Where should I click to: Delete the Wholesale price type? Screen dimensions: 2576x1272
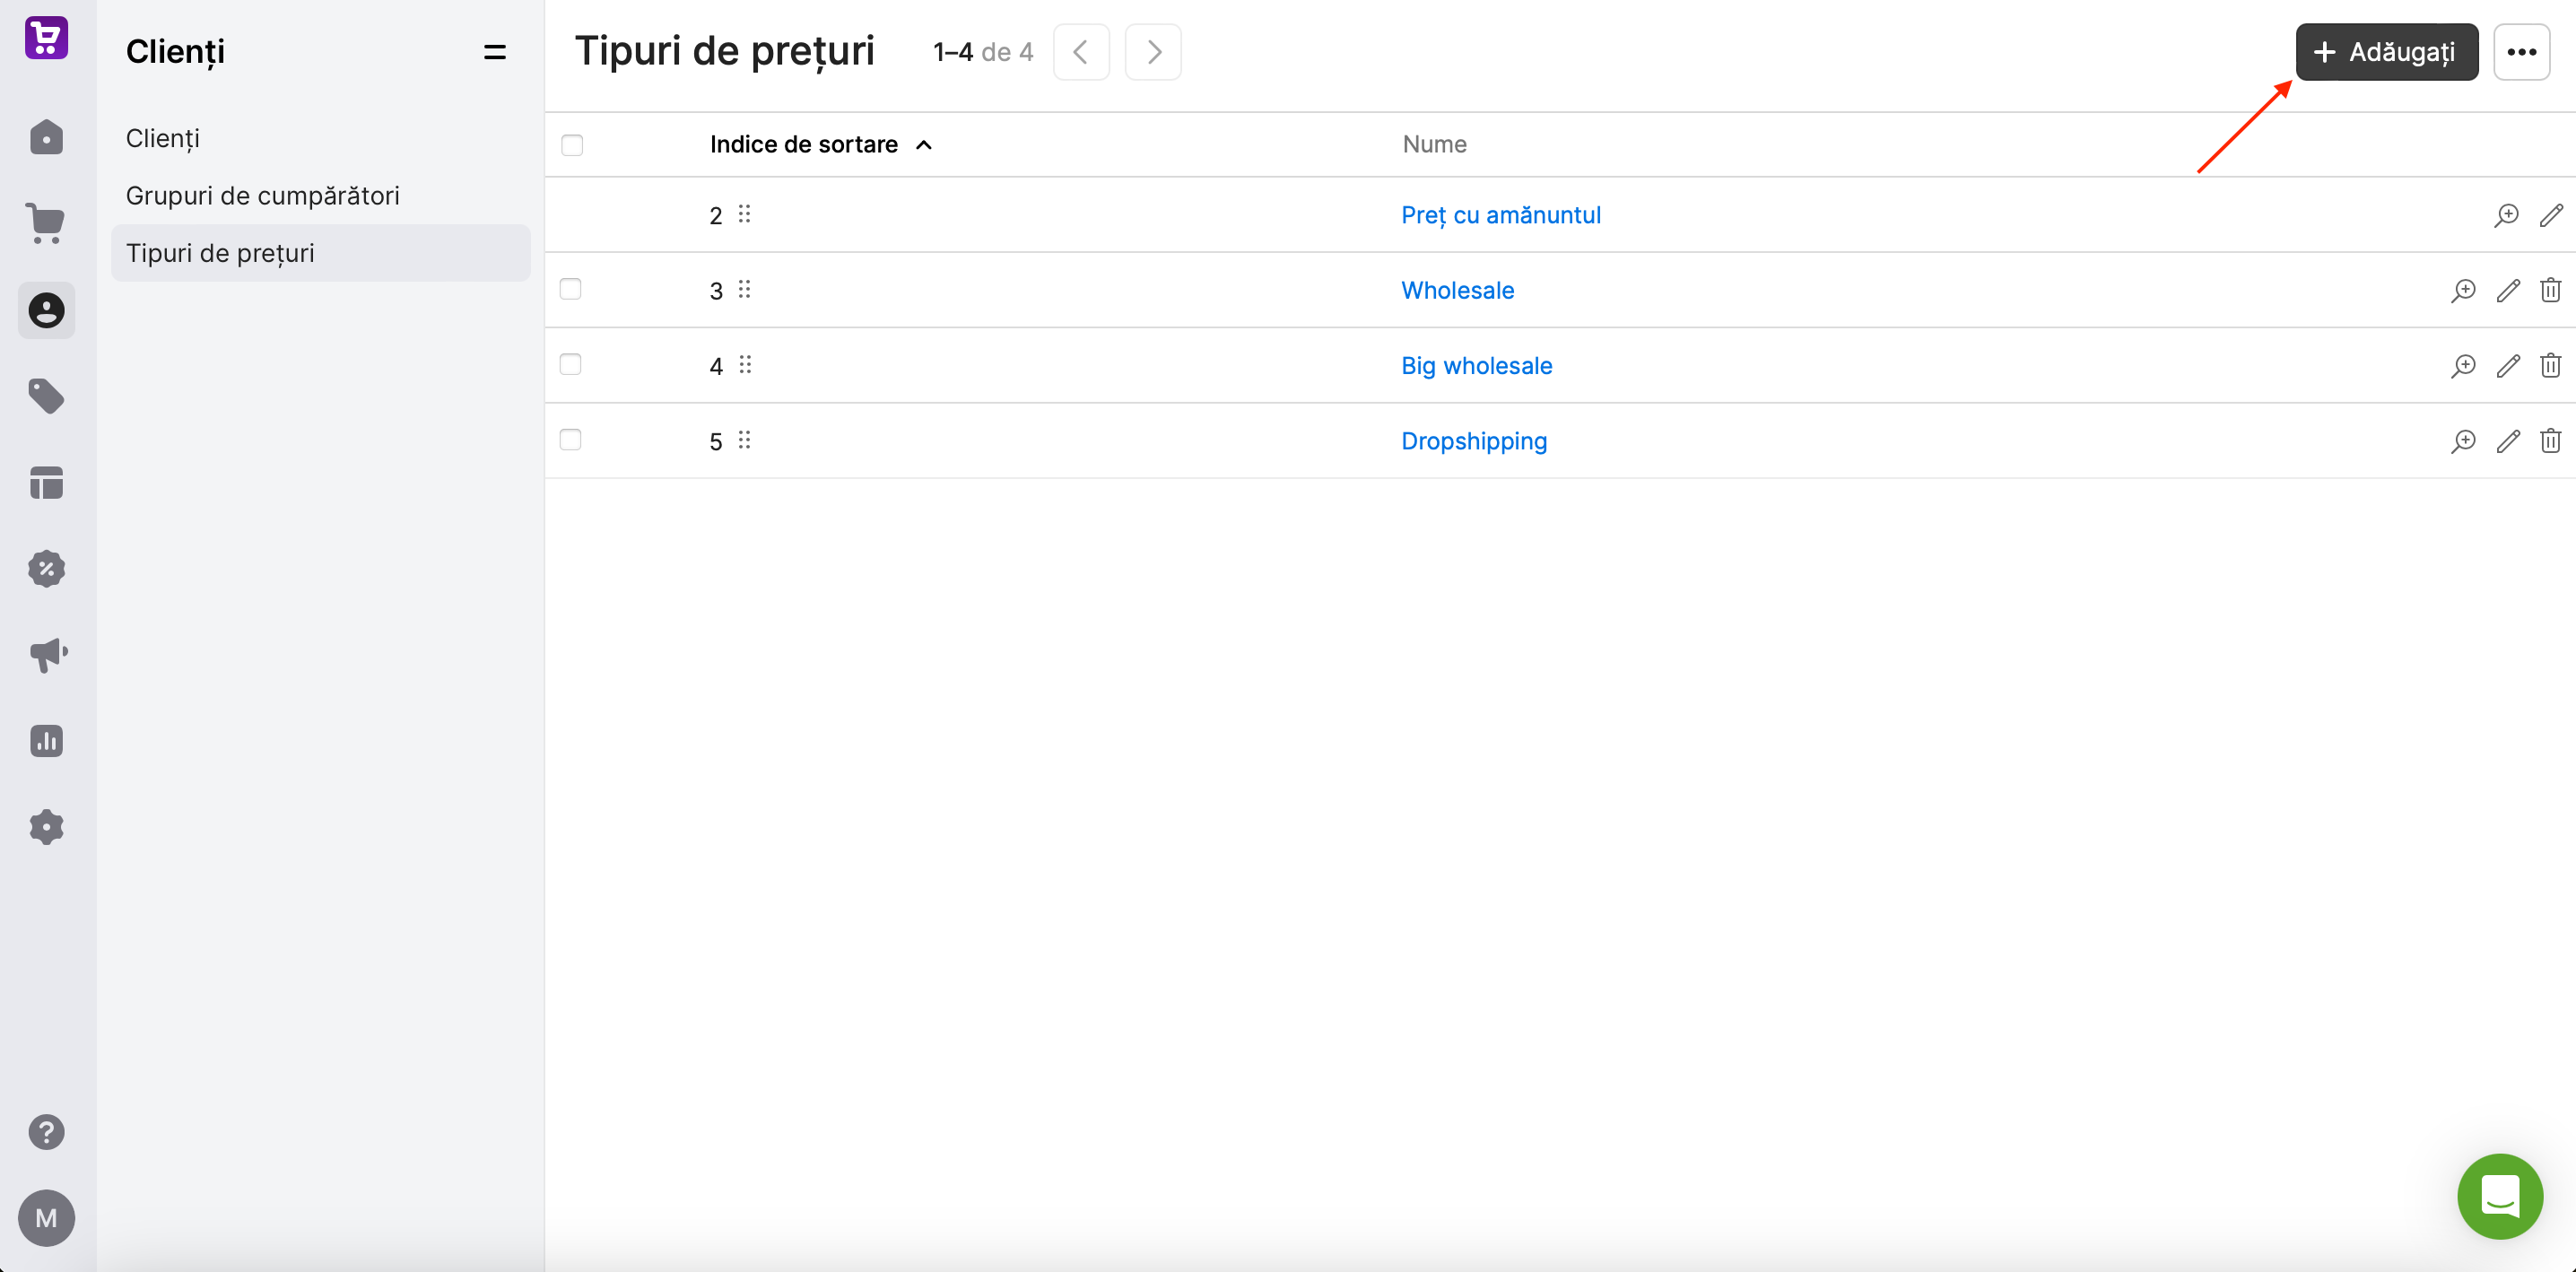coord(2550,290)
